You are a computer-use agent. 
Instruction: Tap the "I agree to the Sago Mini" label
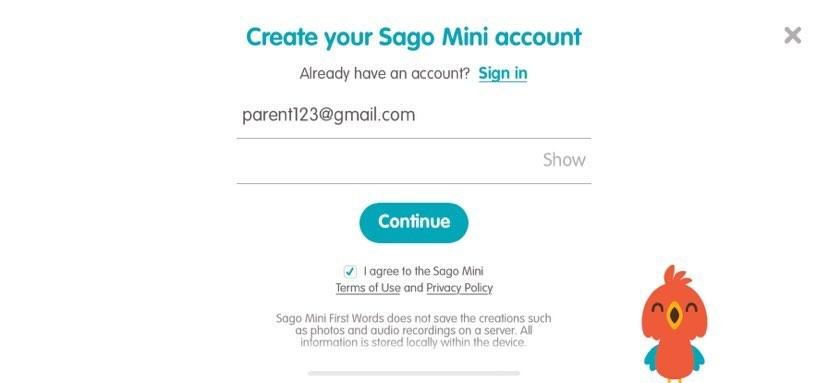coord(424,272)
